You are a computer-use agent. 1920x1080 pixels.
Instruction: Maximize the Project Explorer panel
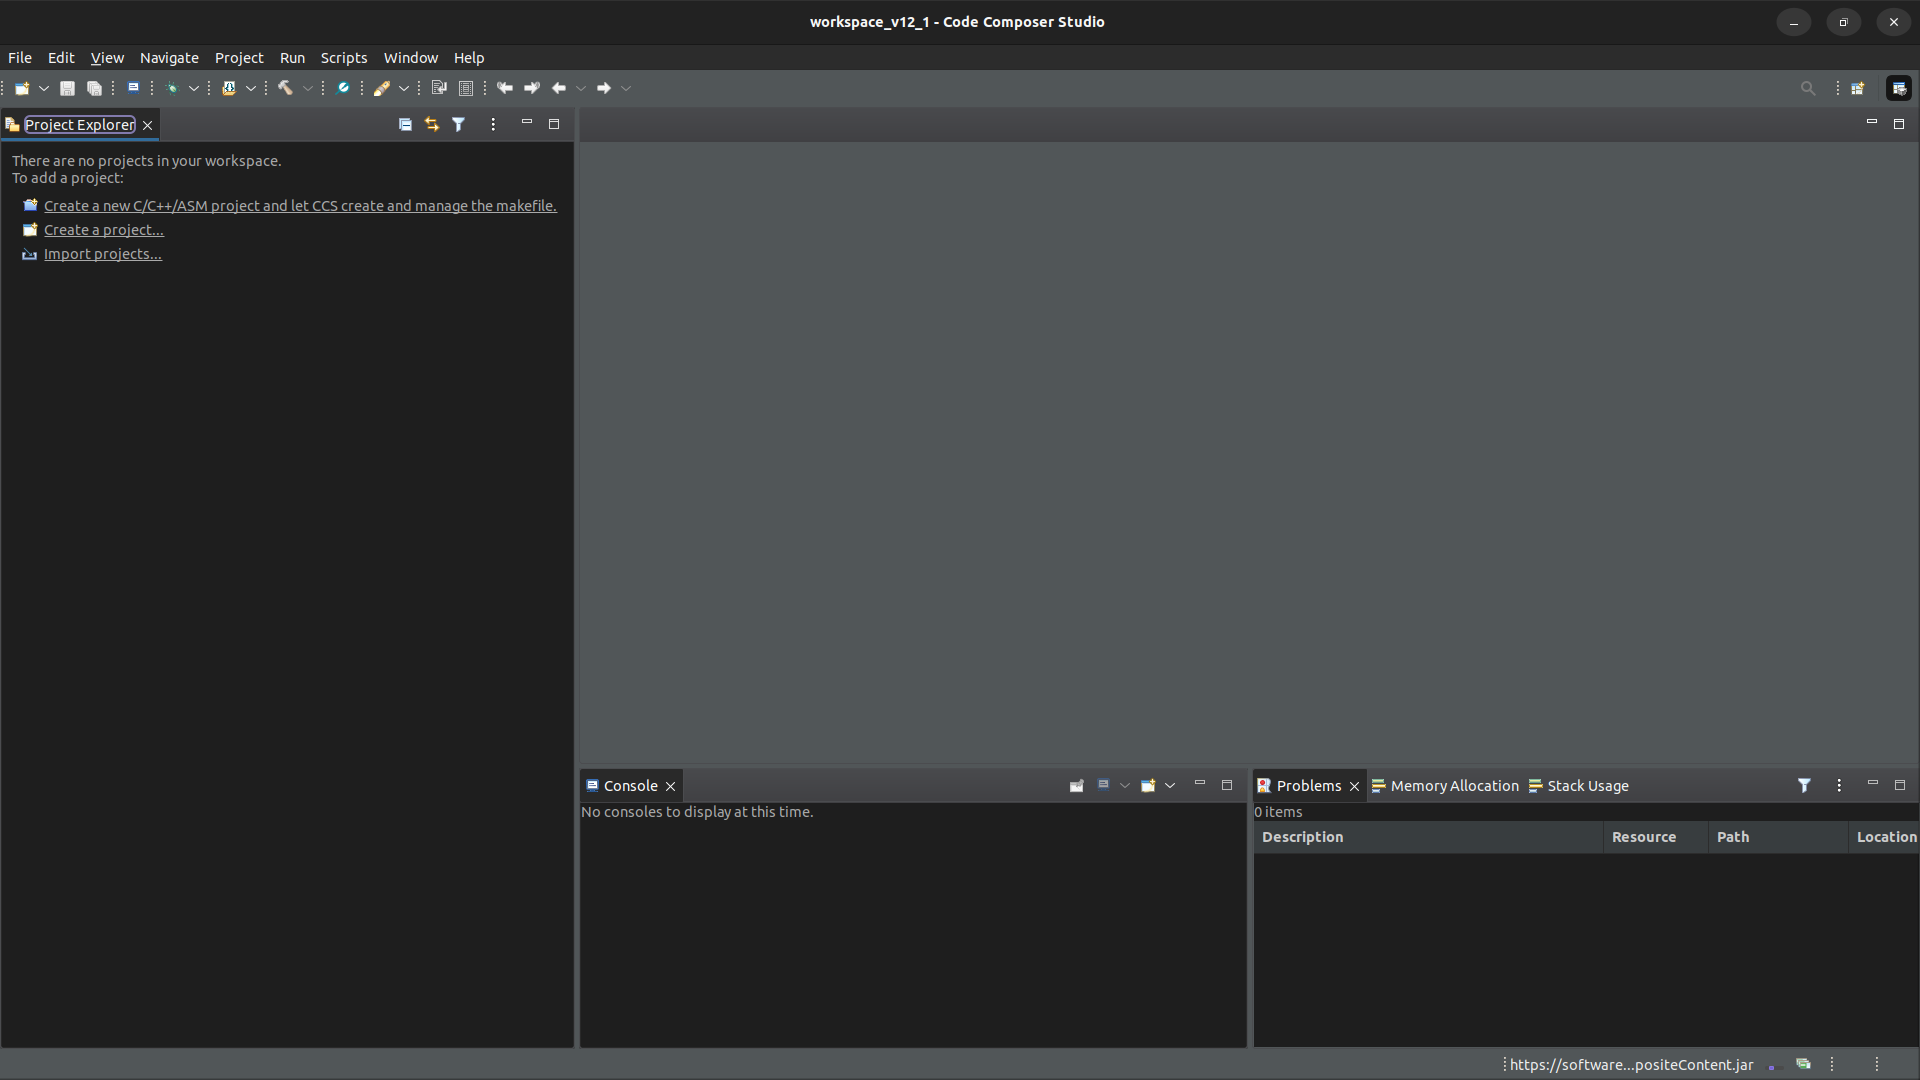554,124
